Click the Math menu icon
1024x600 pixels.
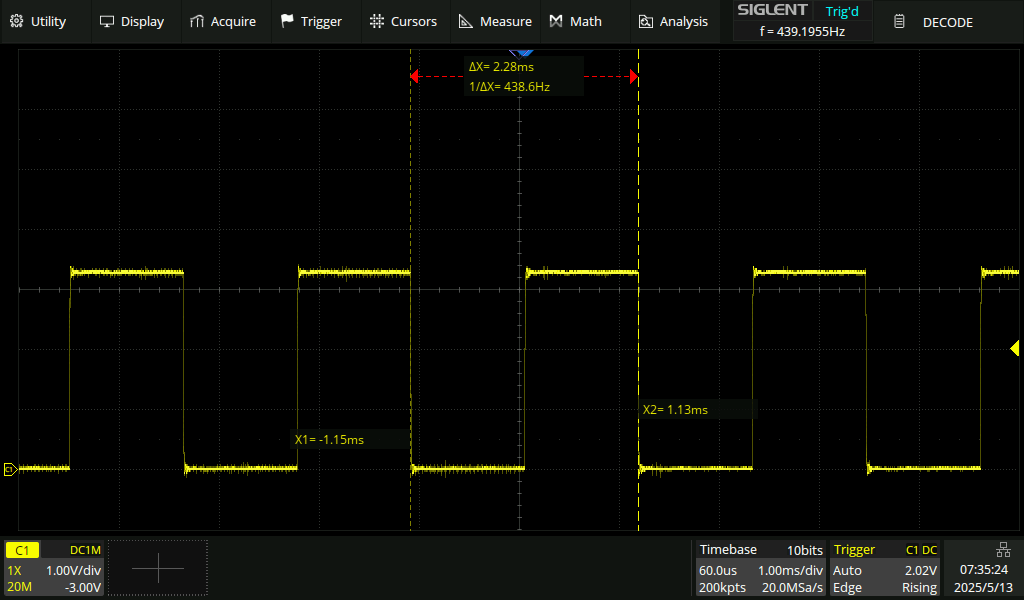(556, 21)
